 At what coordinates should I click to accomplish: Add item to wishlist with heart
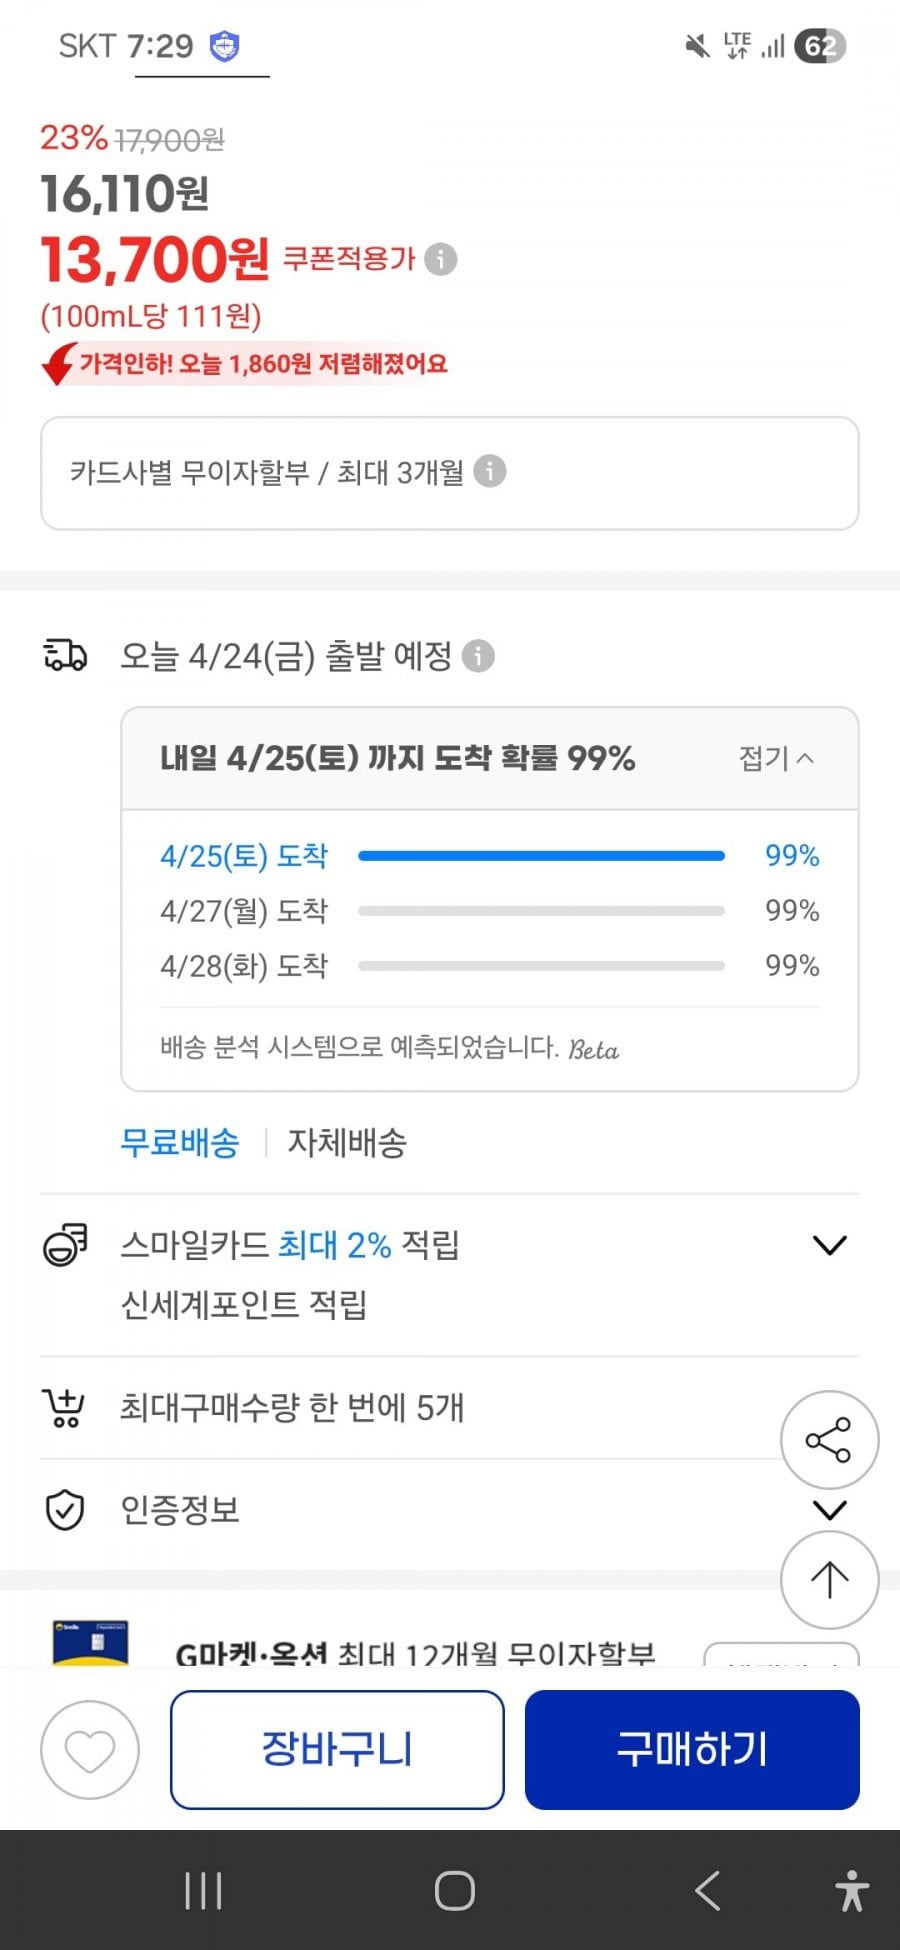tap(90, 1750)
